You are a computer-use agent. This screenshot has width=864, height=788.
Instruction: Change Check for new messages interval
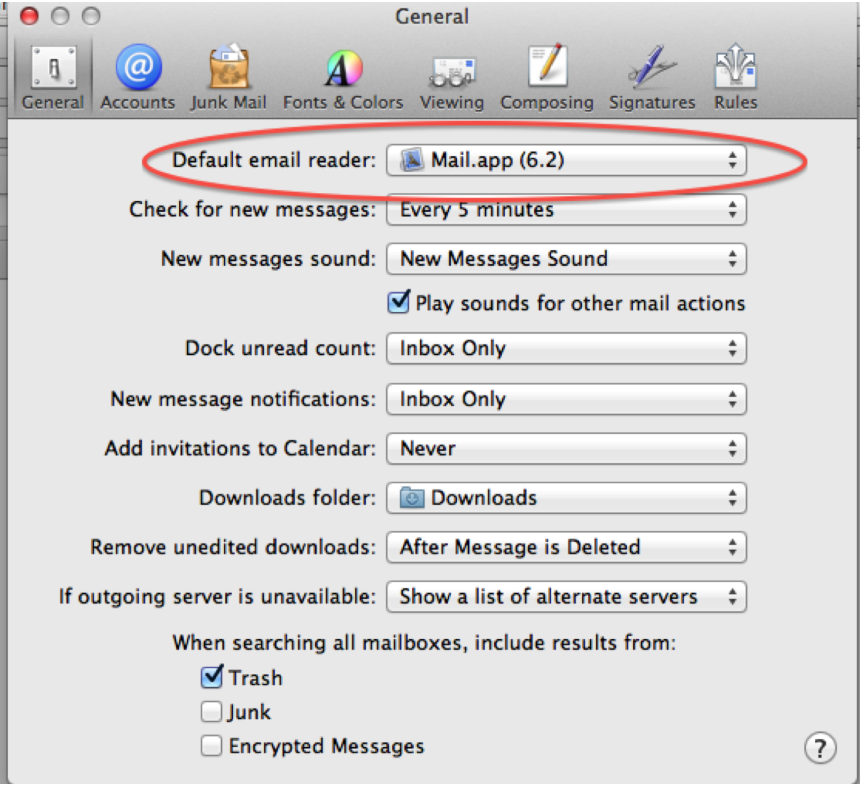tap(566, 210)
